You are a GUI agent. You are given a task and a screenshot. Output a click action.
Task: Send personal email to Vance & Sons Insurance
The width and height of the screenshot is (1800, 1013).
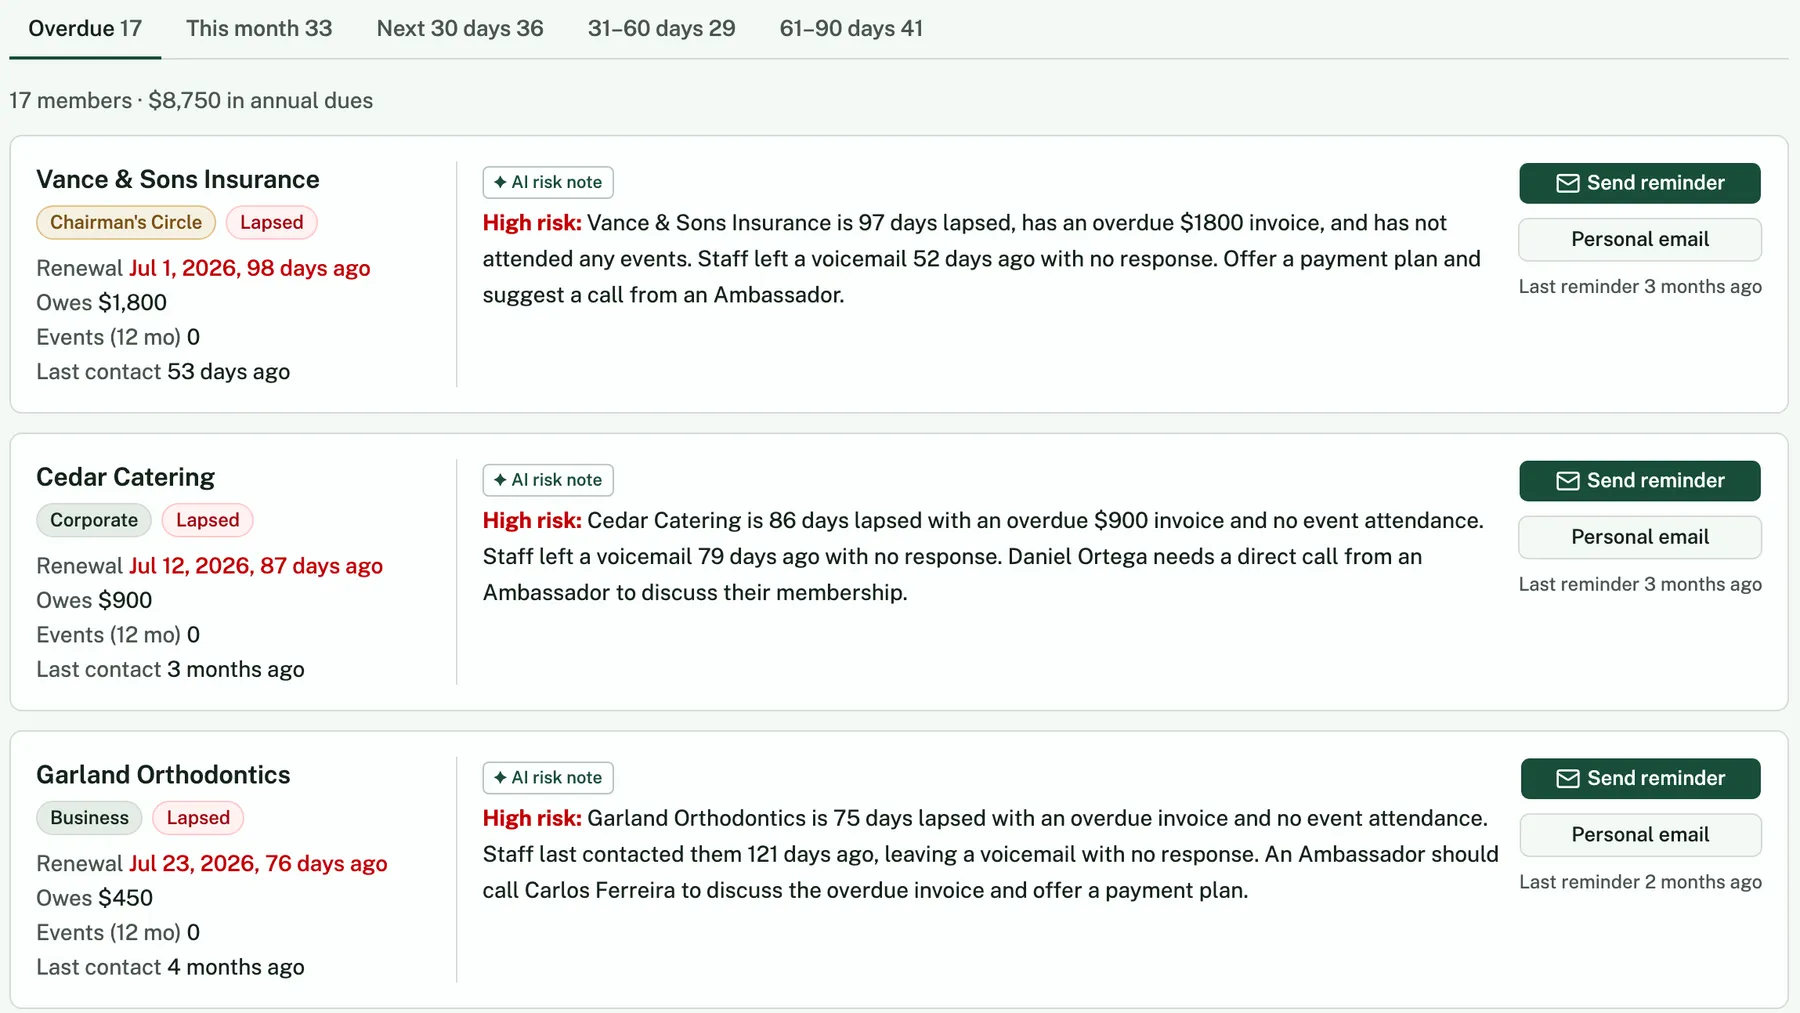click(1640, 239)
